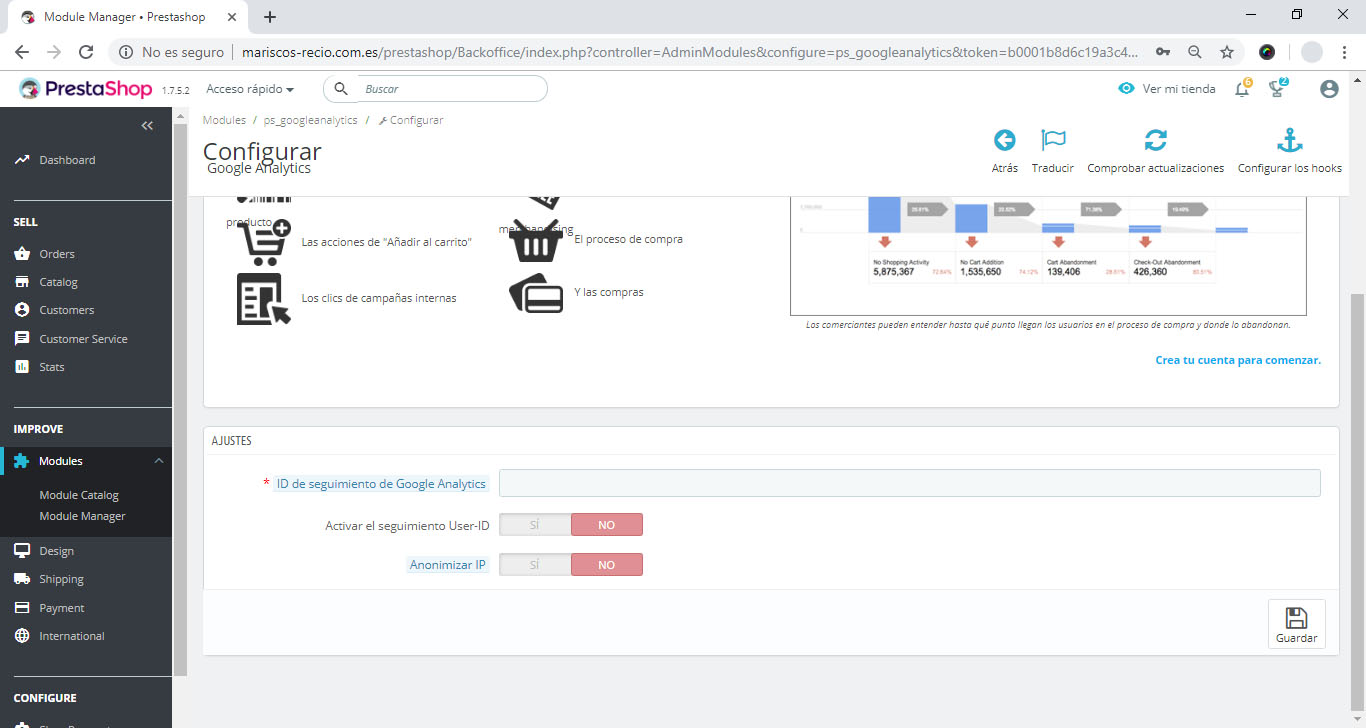
Task: Click the Payment card icon
Action: point(22,608)
